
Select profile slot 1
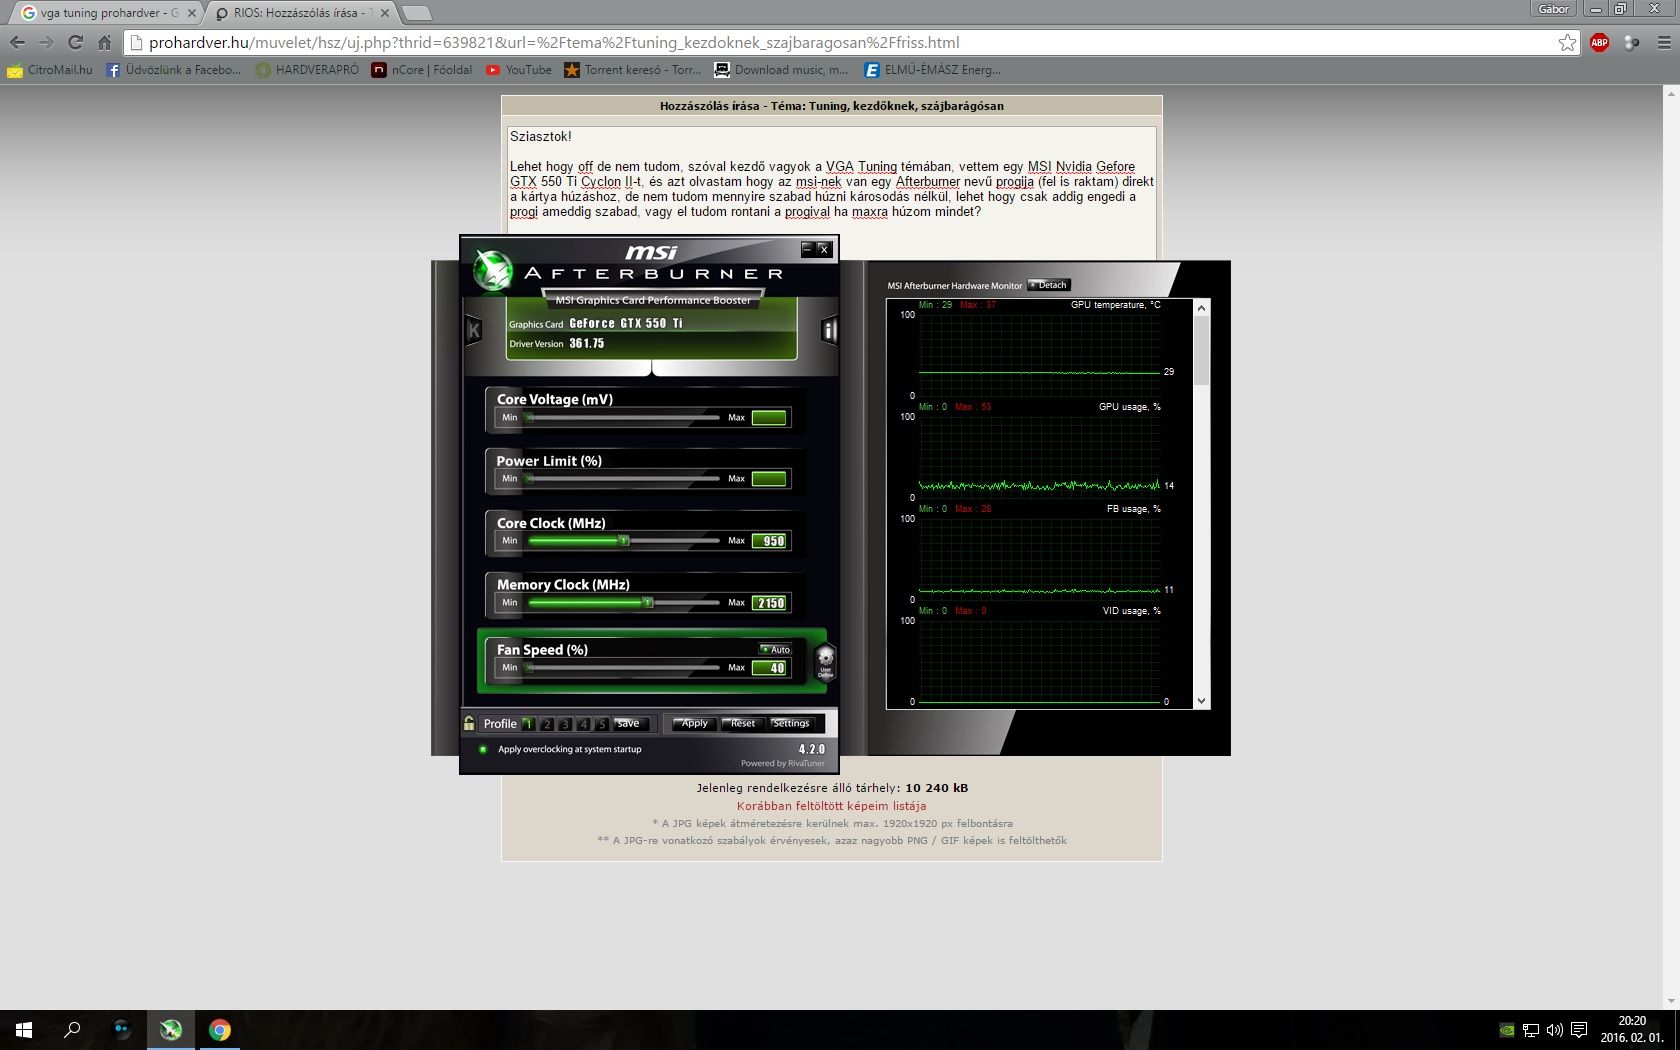pyautogui.click(x=528, y=724)
